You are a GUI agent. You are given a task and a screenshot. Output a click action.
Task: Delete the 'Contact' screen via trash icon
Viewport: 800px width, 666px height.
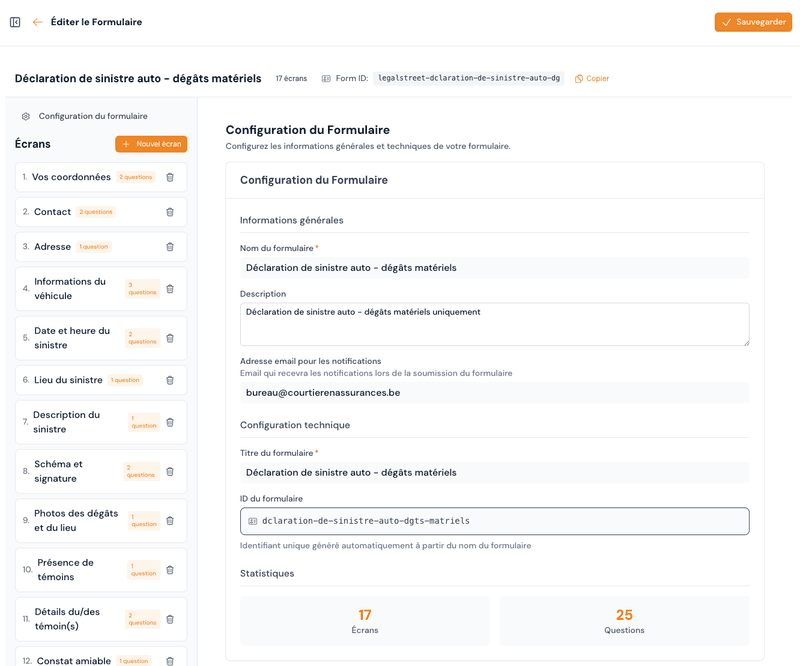(x=170, y=212)
